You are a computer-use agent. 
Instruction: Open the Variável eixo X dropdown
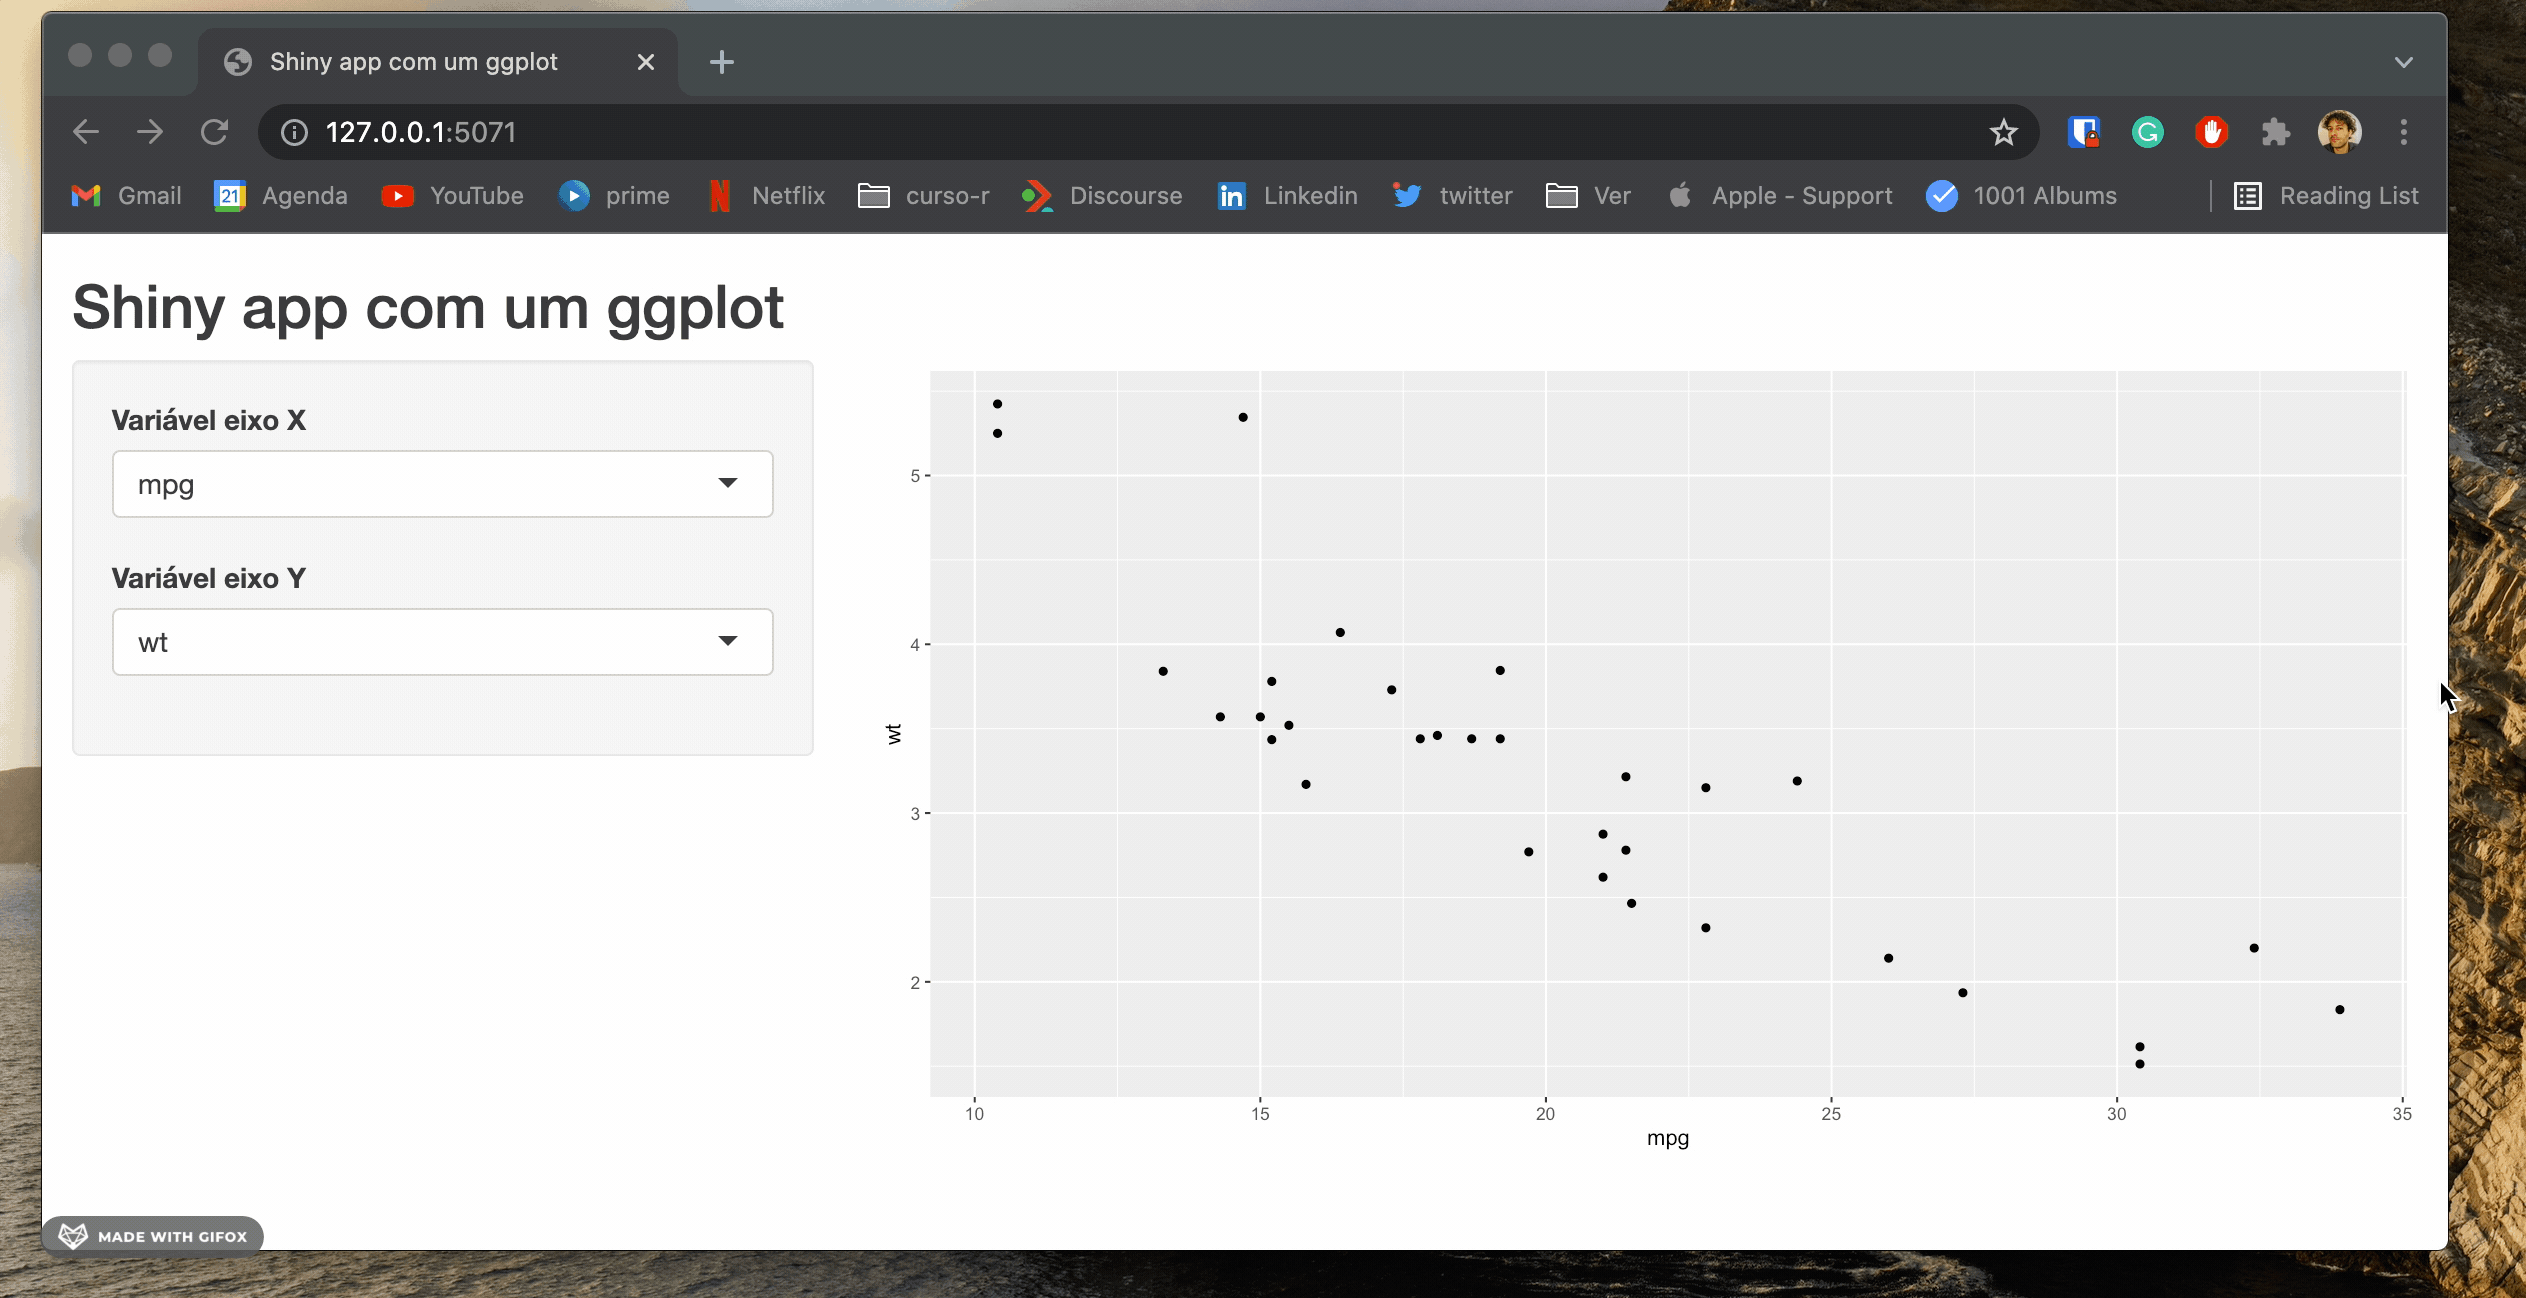(x=442, y=484)
